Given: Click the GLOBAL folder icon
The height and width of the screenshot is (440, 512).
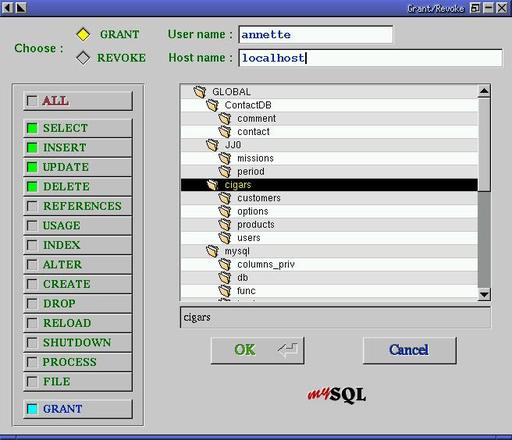Looking at the screenshot, I should coord(200,92).
